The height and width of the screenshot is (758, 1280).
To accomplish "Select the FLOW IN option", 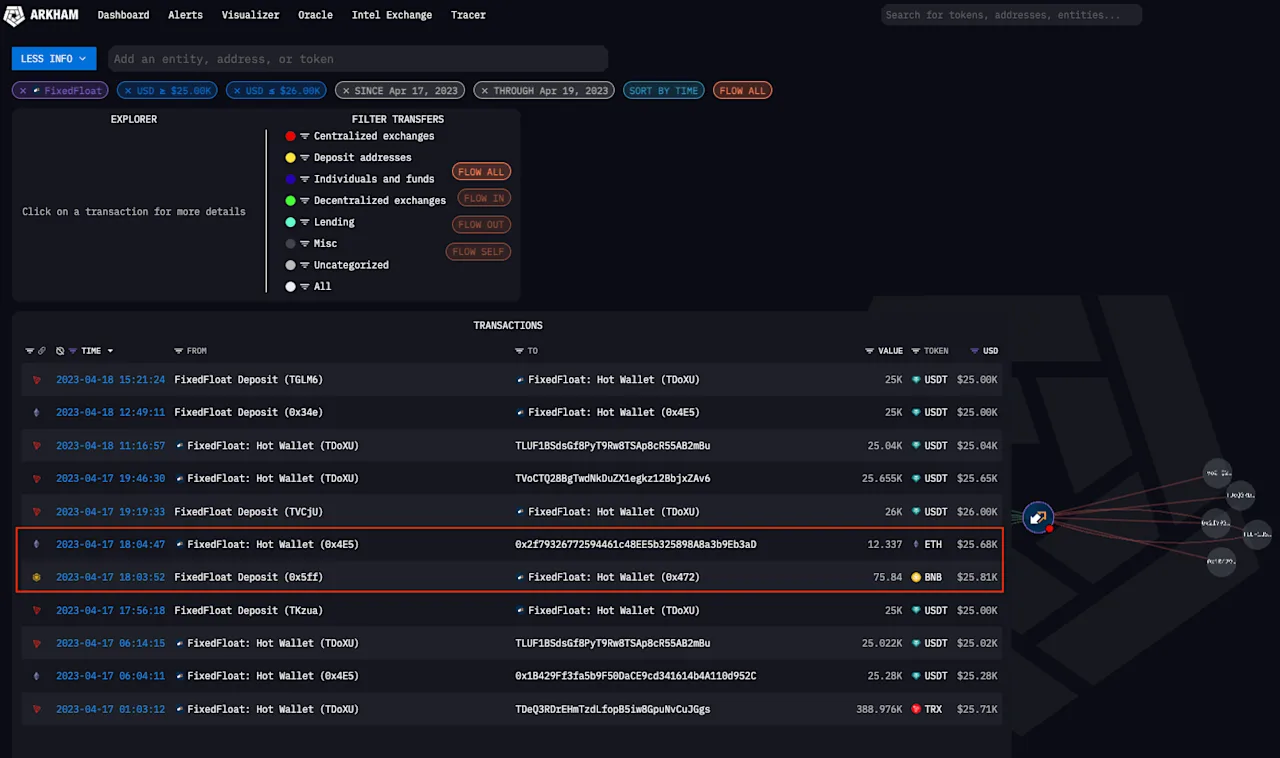I will click(x=484, y=198).
